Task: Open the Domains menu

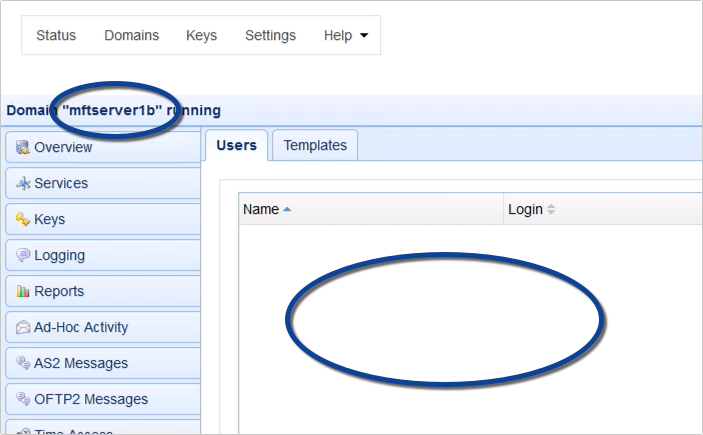Action: point(131,36)
